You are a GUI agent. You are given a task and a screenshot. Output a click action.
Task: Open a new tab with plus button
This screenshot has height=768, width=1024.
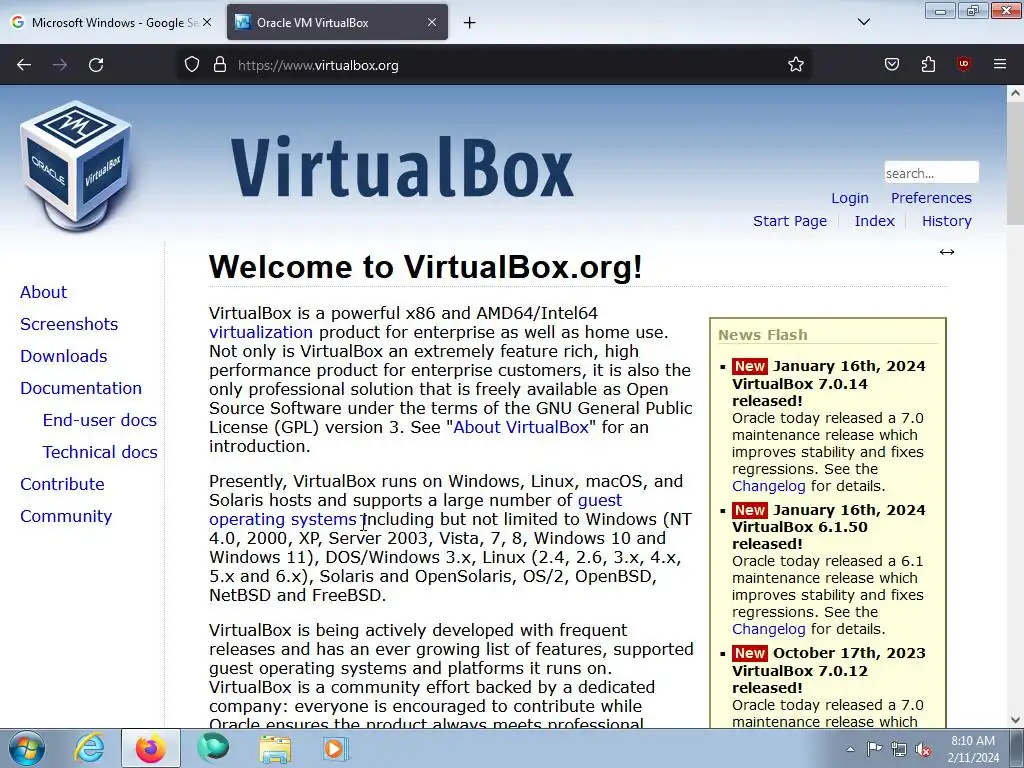click(470, 23)
